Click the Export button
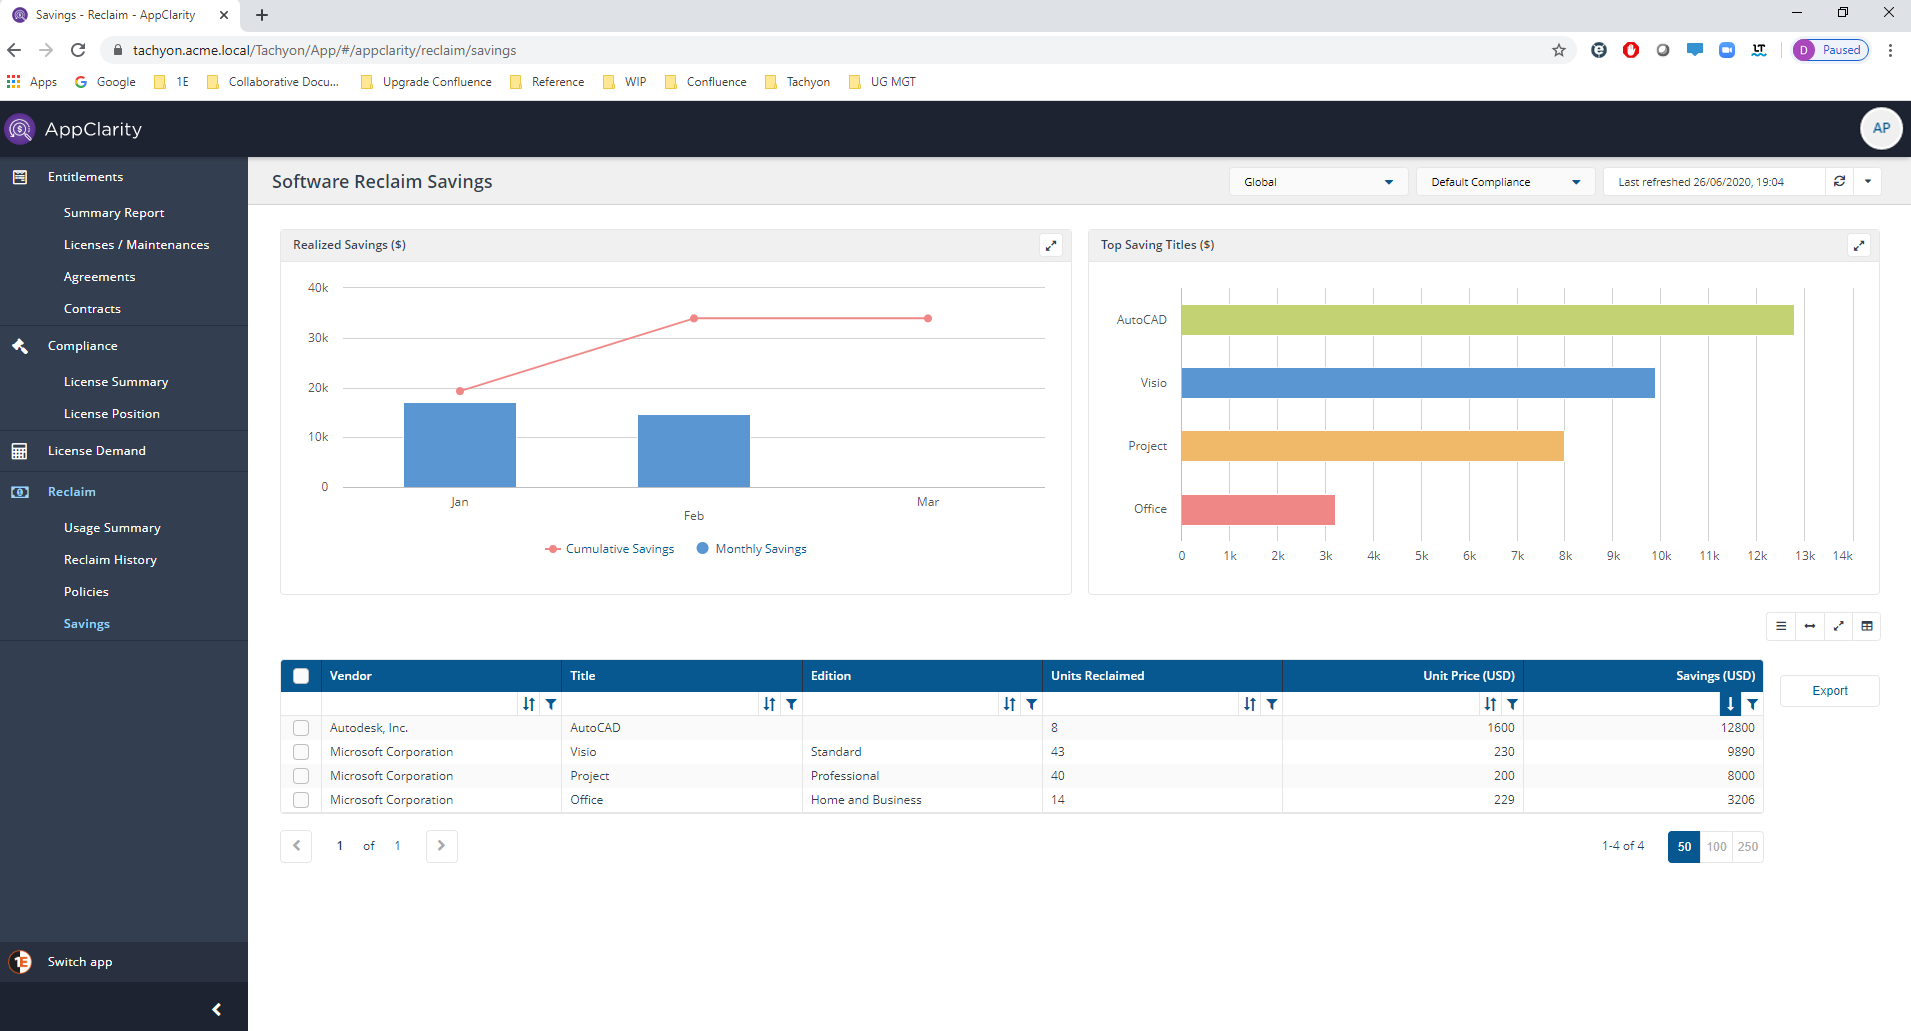 1830,691
